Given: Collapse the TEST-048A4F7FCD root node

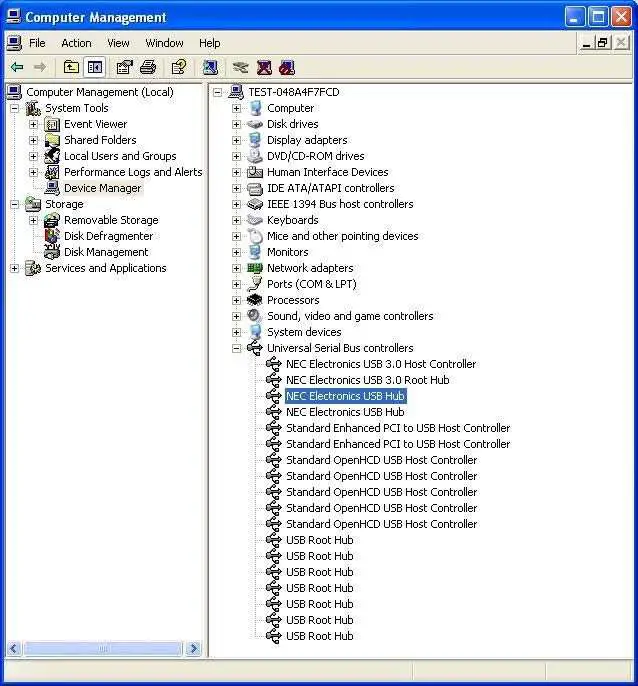Looking at the screenshot, I should [x=217, y=92].
